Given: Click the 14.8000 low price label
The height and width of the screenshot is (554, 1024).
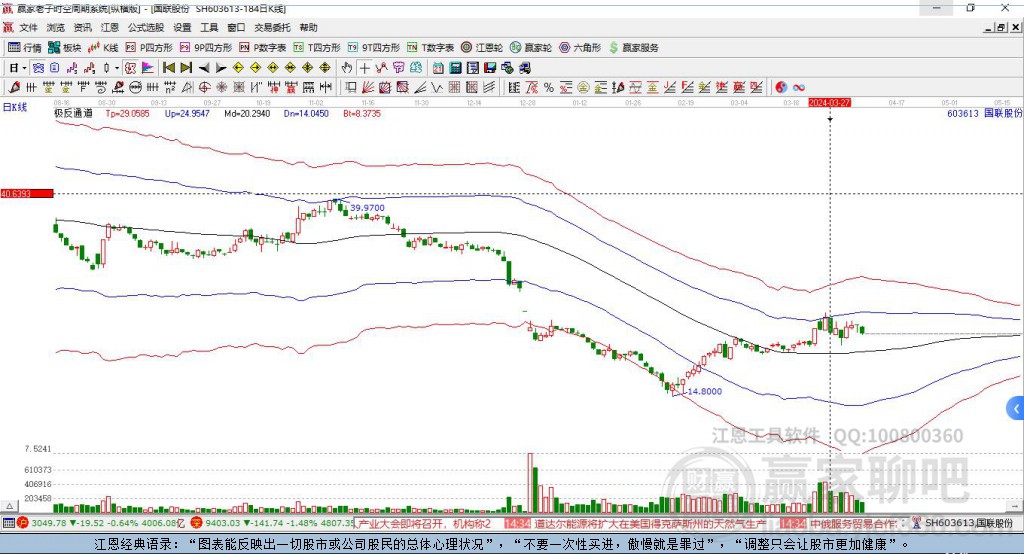Looking at the screenshot, I should 705,391.
